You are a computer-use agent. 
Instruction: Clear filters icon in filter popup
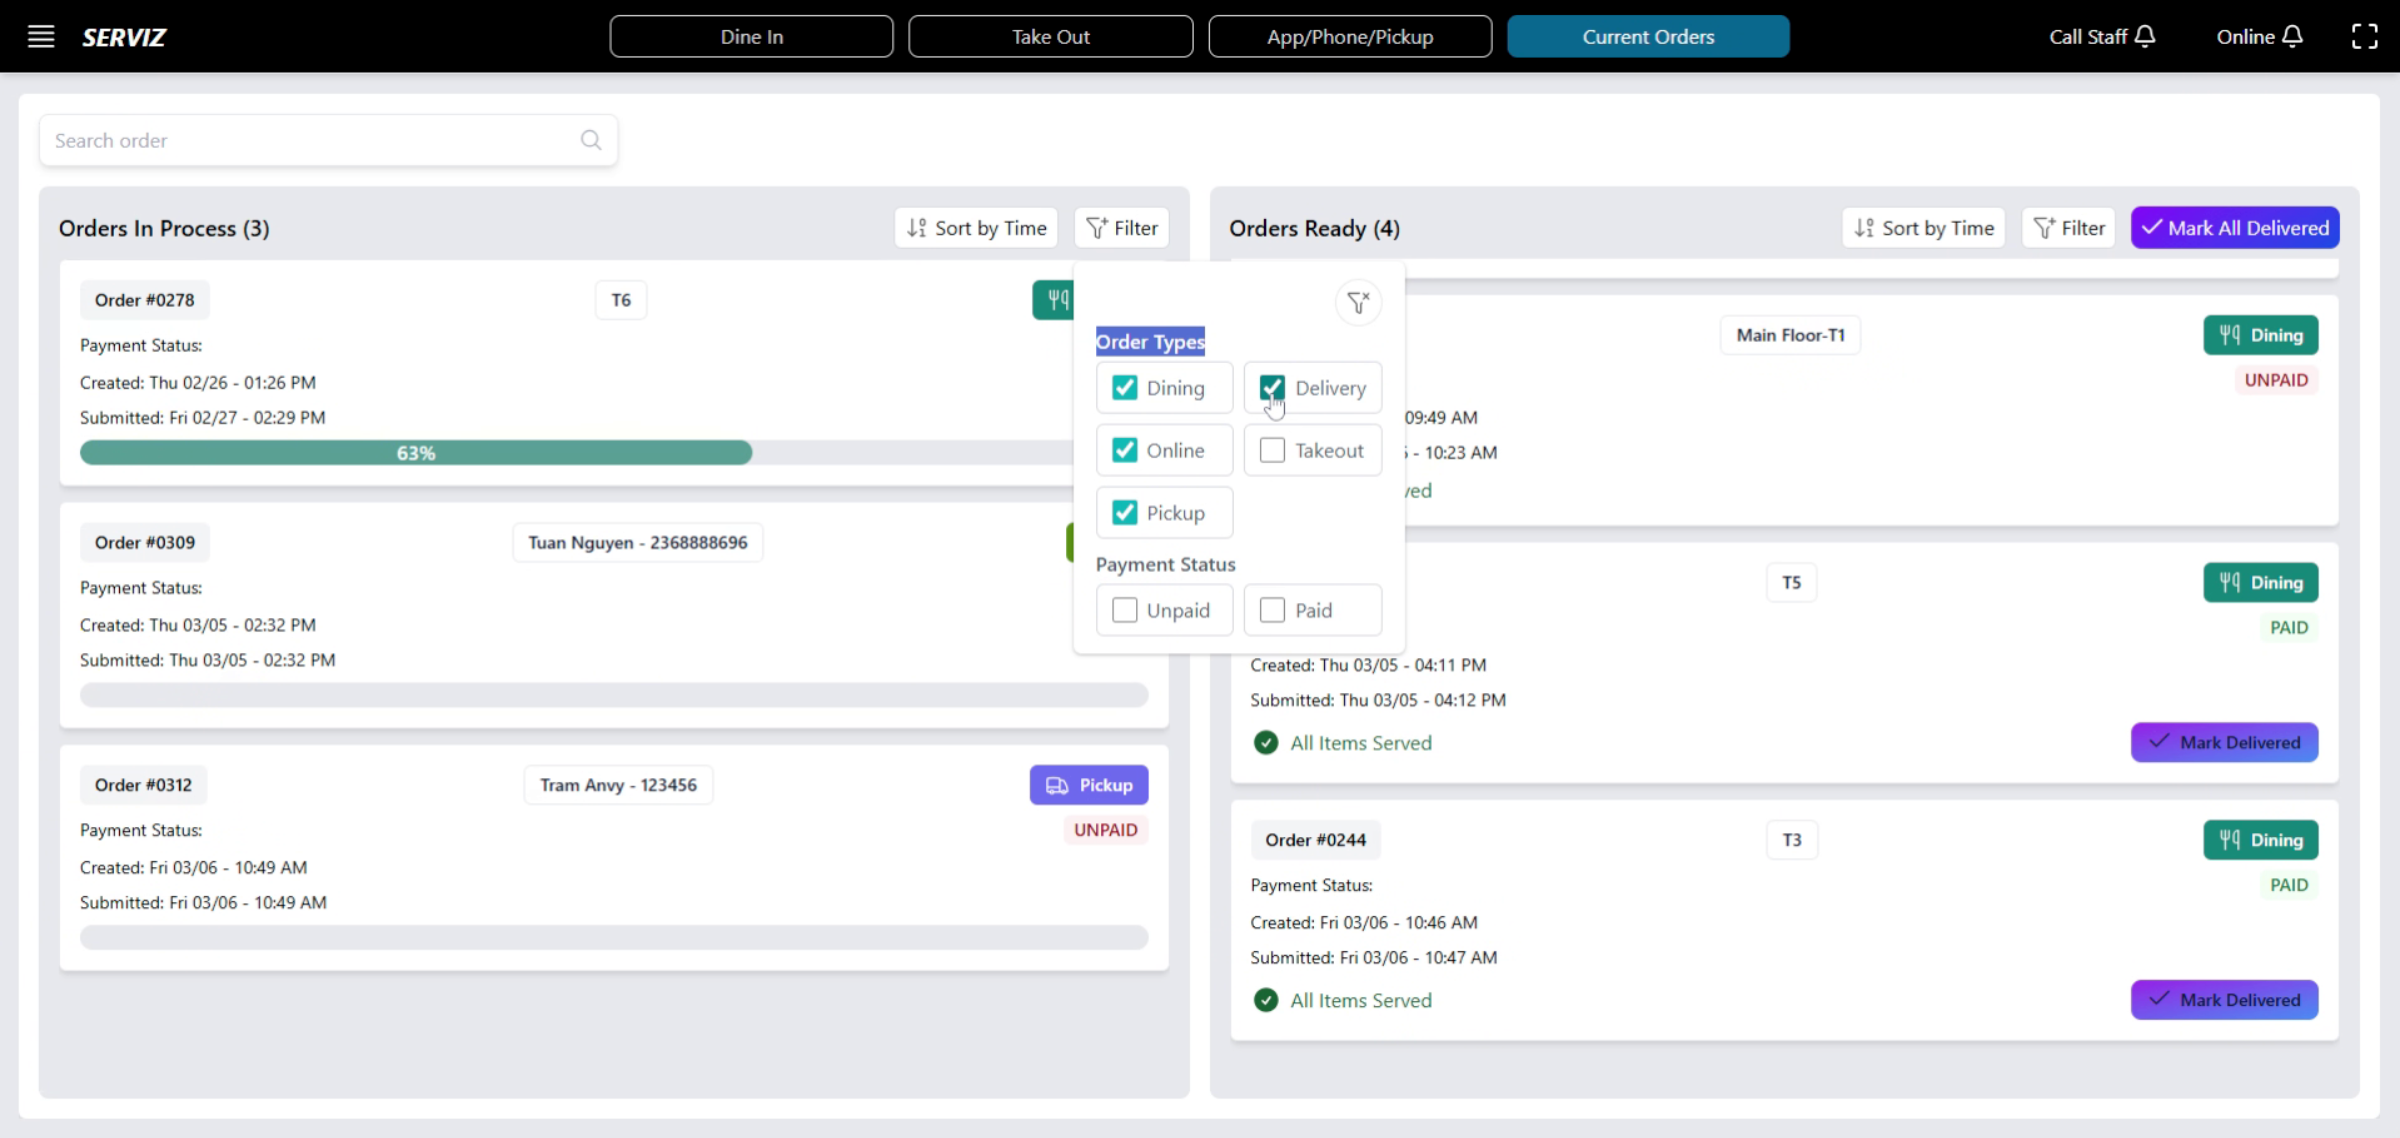point(1358,302)
